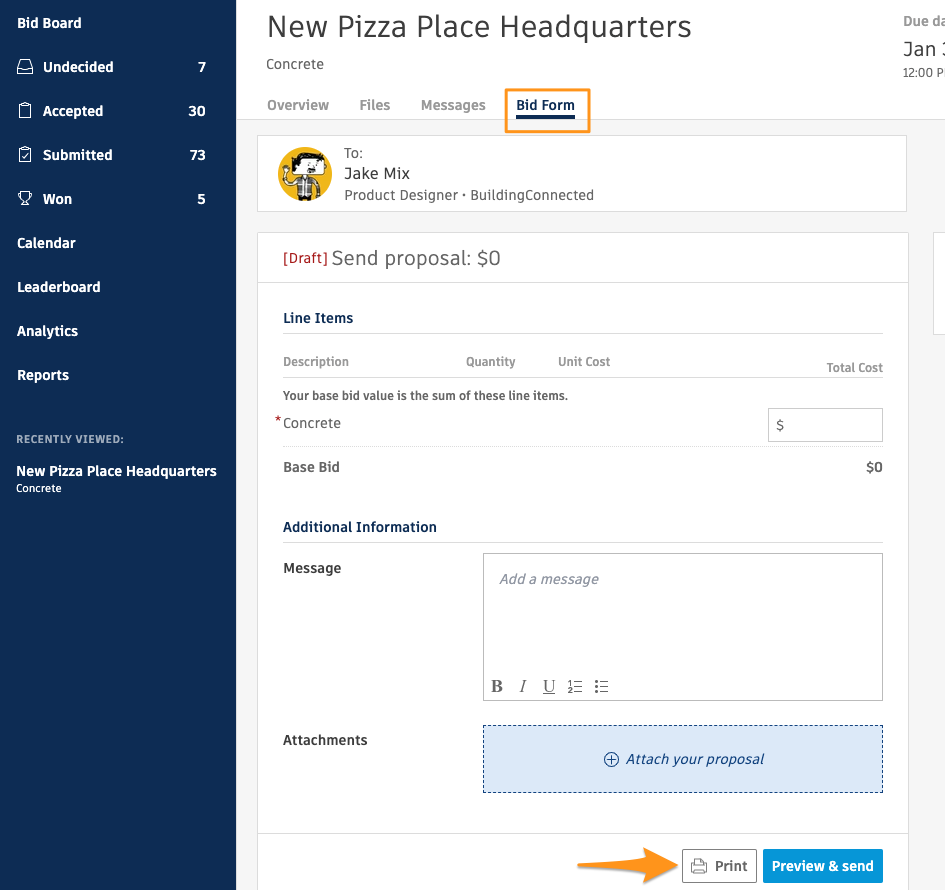945x890 pixels.
Task: Click the Concrete cost input field
Action: click(x=830, y=425)
